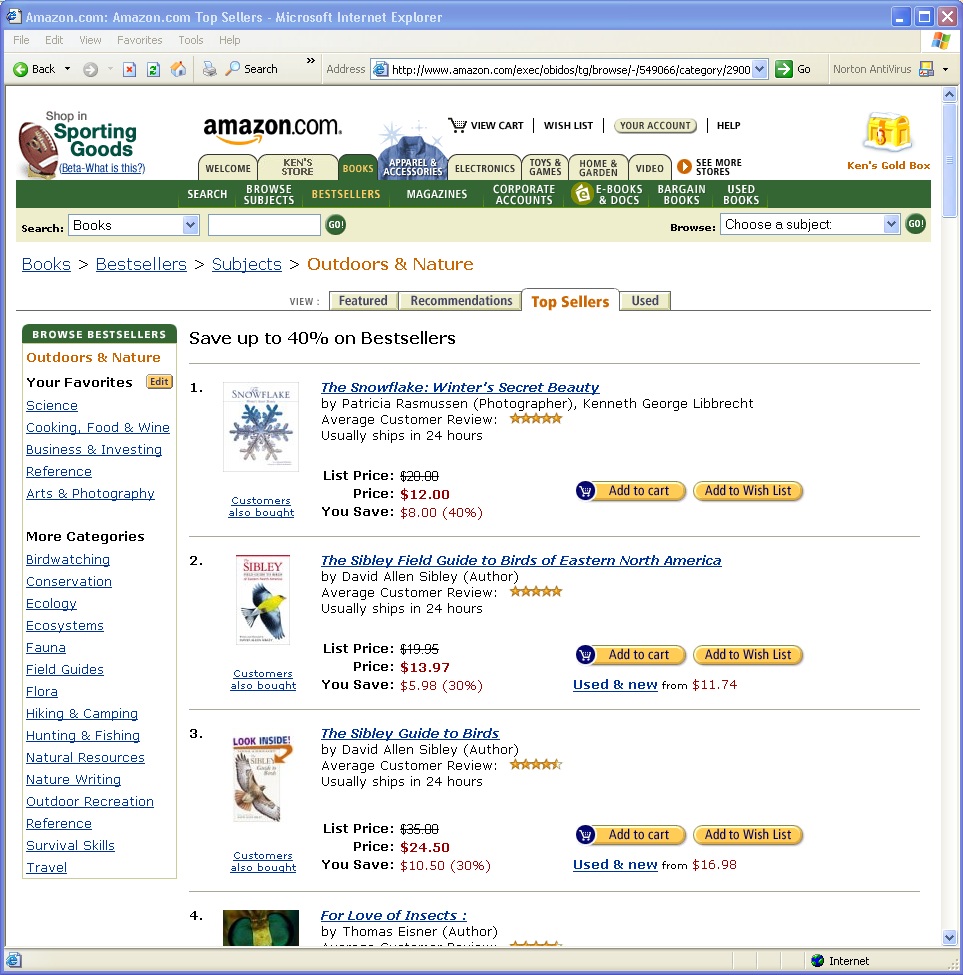Click cart icon for Sibley Field Guide Eastern

coord(585,655)
